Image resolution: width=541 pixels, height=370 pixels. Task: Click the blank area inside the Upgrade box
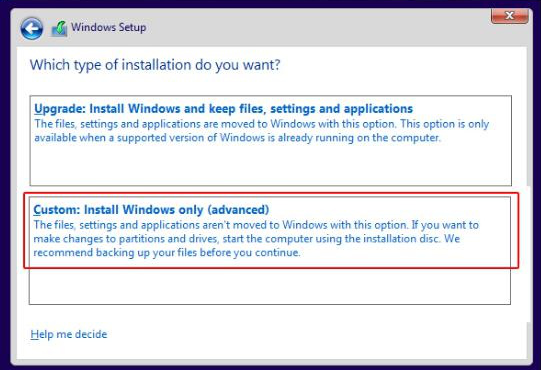[270, 165]
